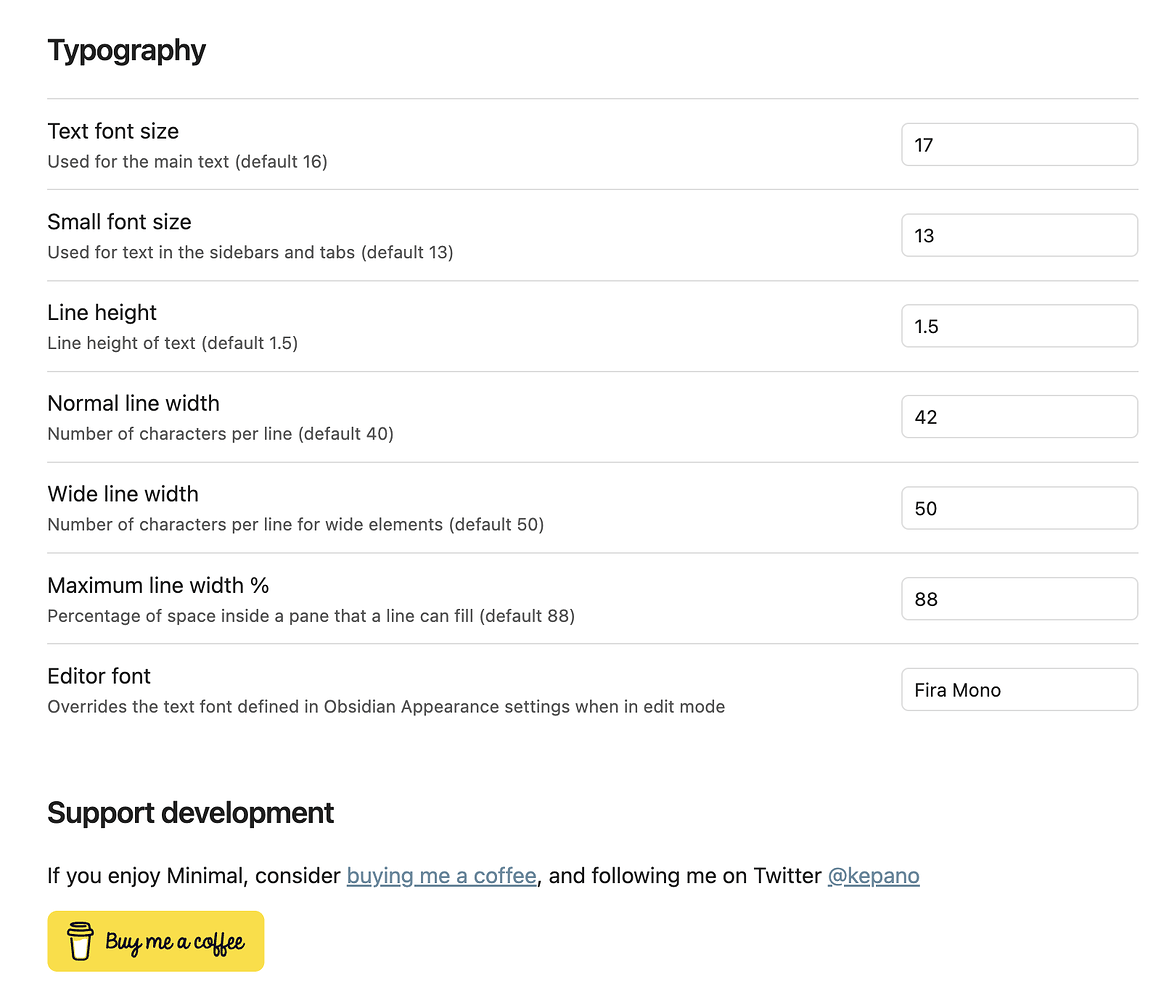Click the Small font size input field
Image resolution: width=1176 pixels, height=1000 pixels.
tap(1019, 236)
